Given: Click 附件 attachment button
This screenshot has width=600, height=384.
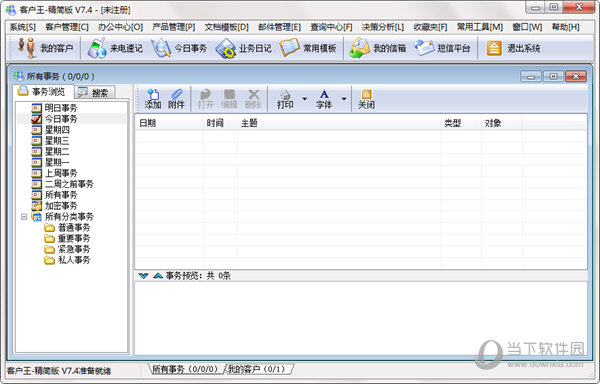Looking at the screenshot, I should (176, 99).
